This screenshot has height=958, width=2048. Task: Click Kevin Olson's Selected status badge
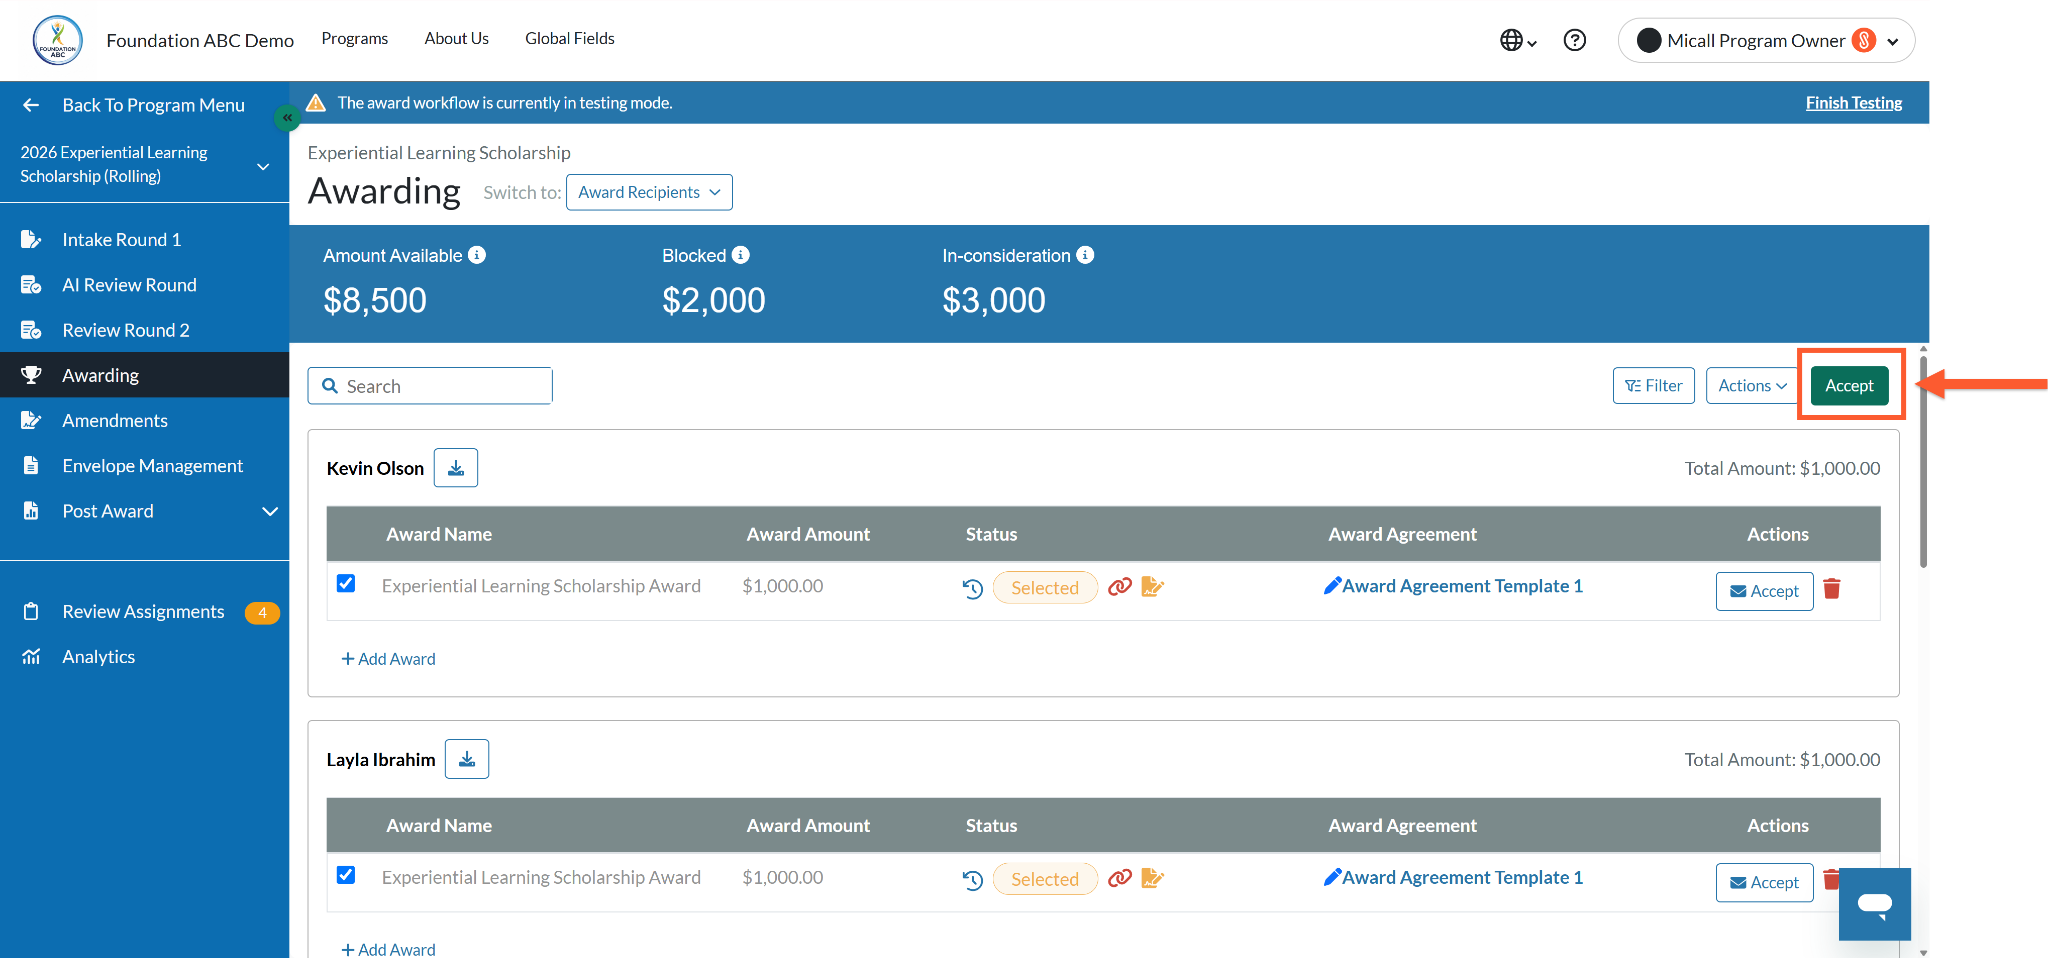point(1045,588)
